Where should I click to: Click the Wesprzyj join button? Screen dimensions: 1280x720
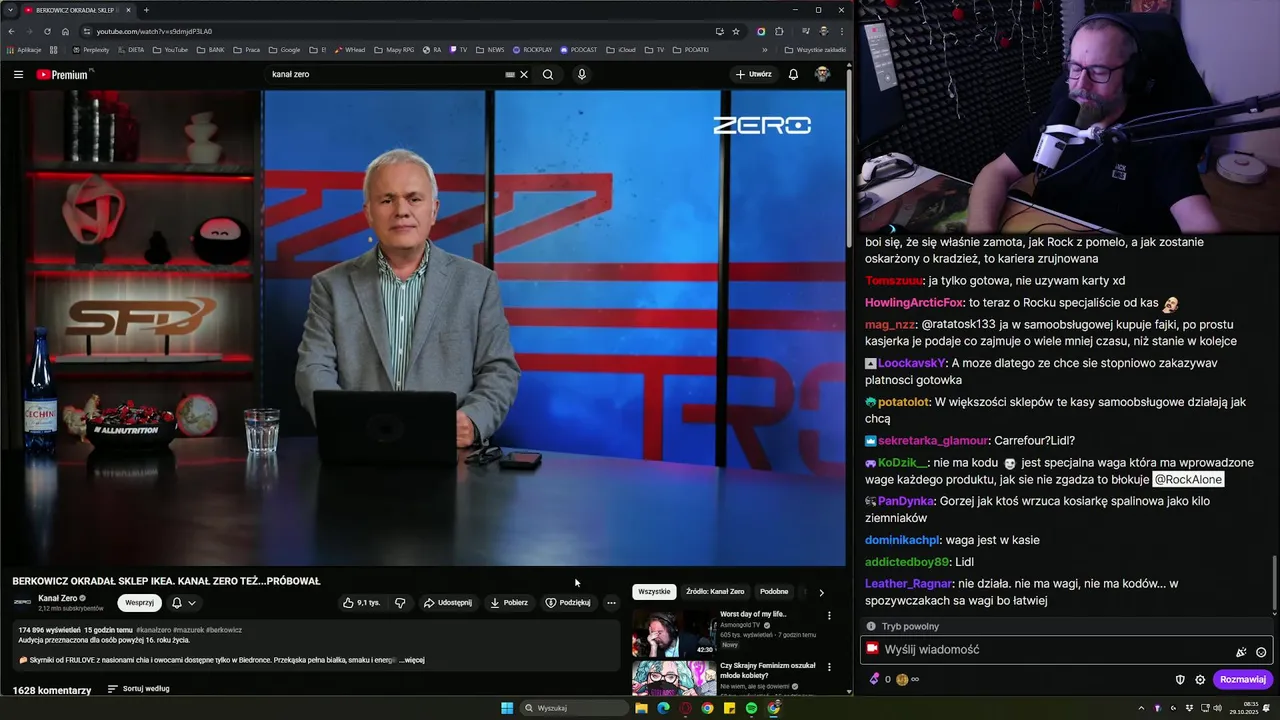click(x=140, y=603)
